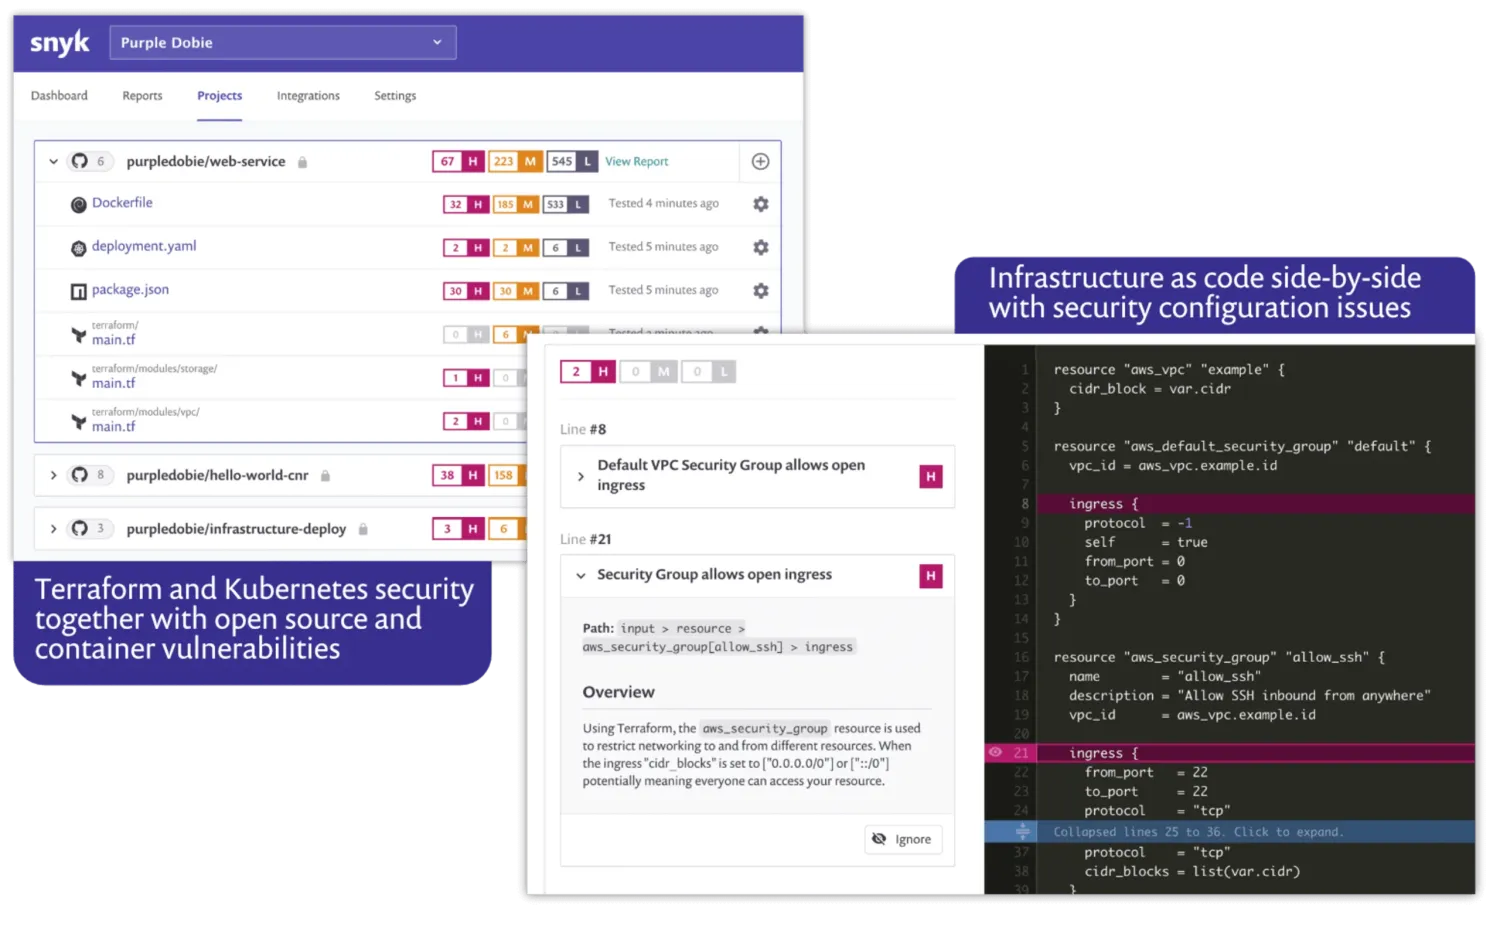Open settings gear for package.json
Screen dimensions: 1500x925
[761, 291]
